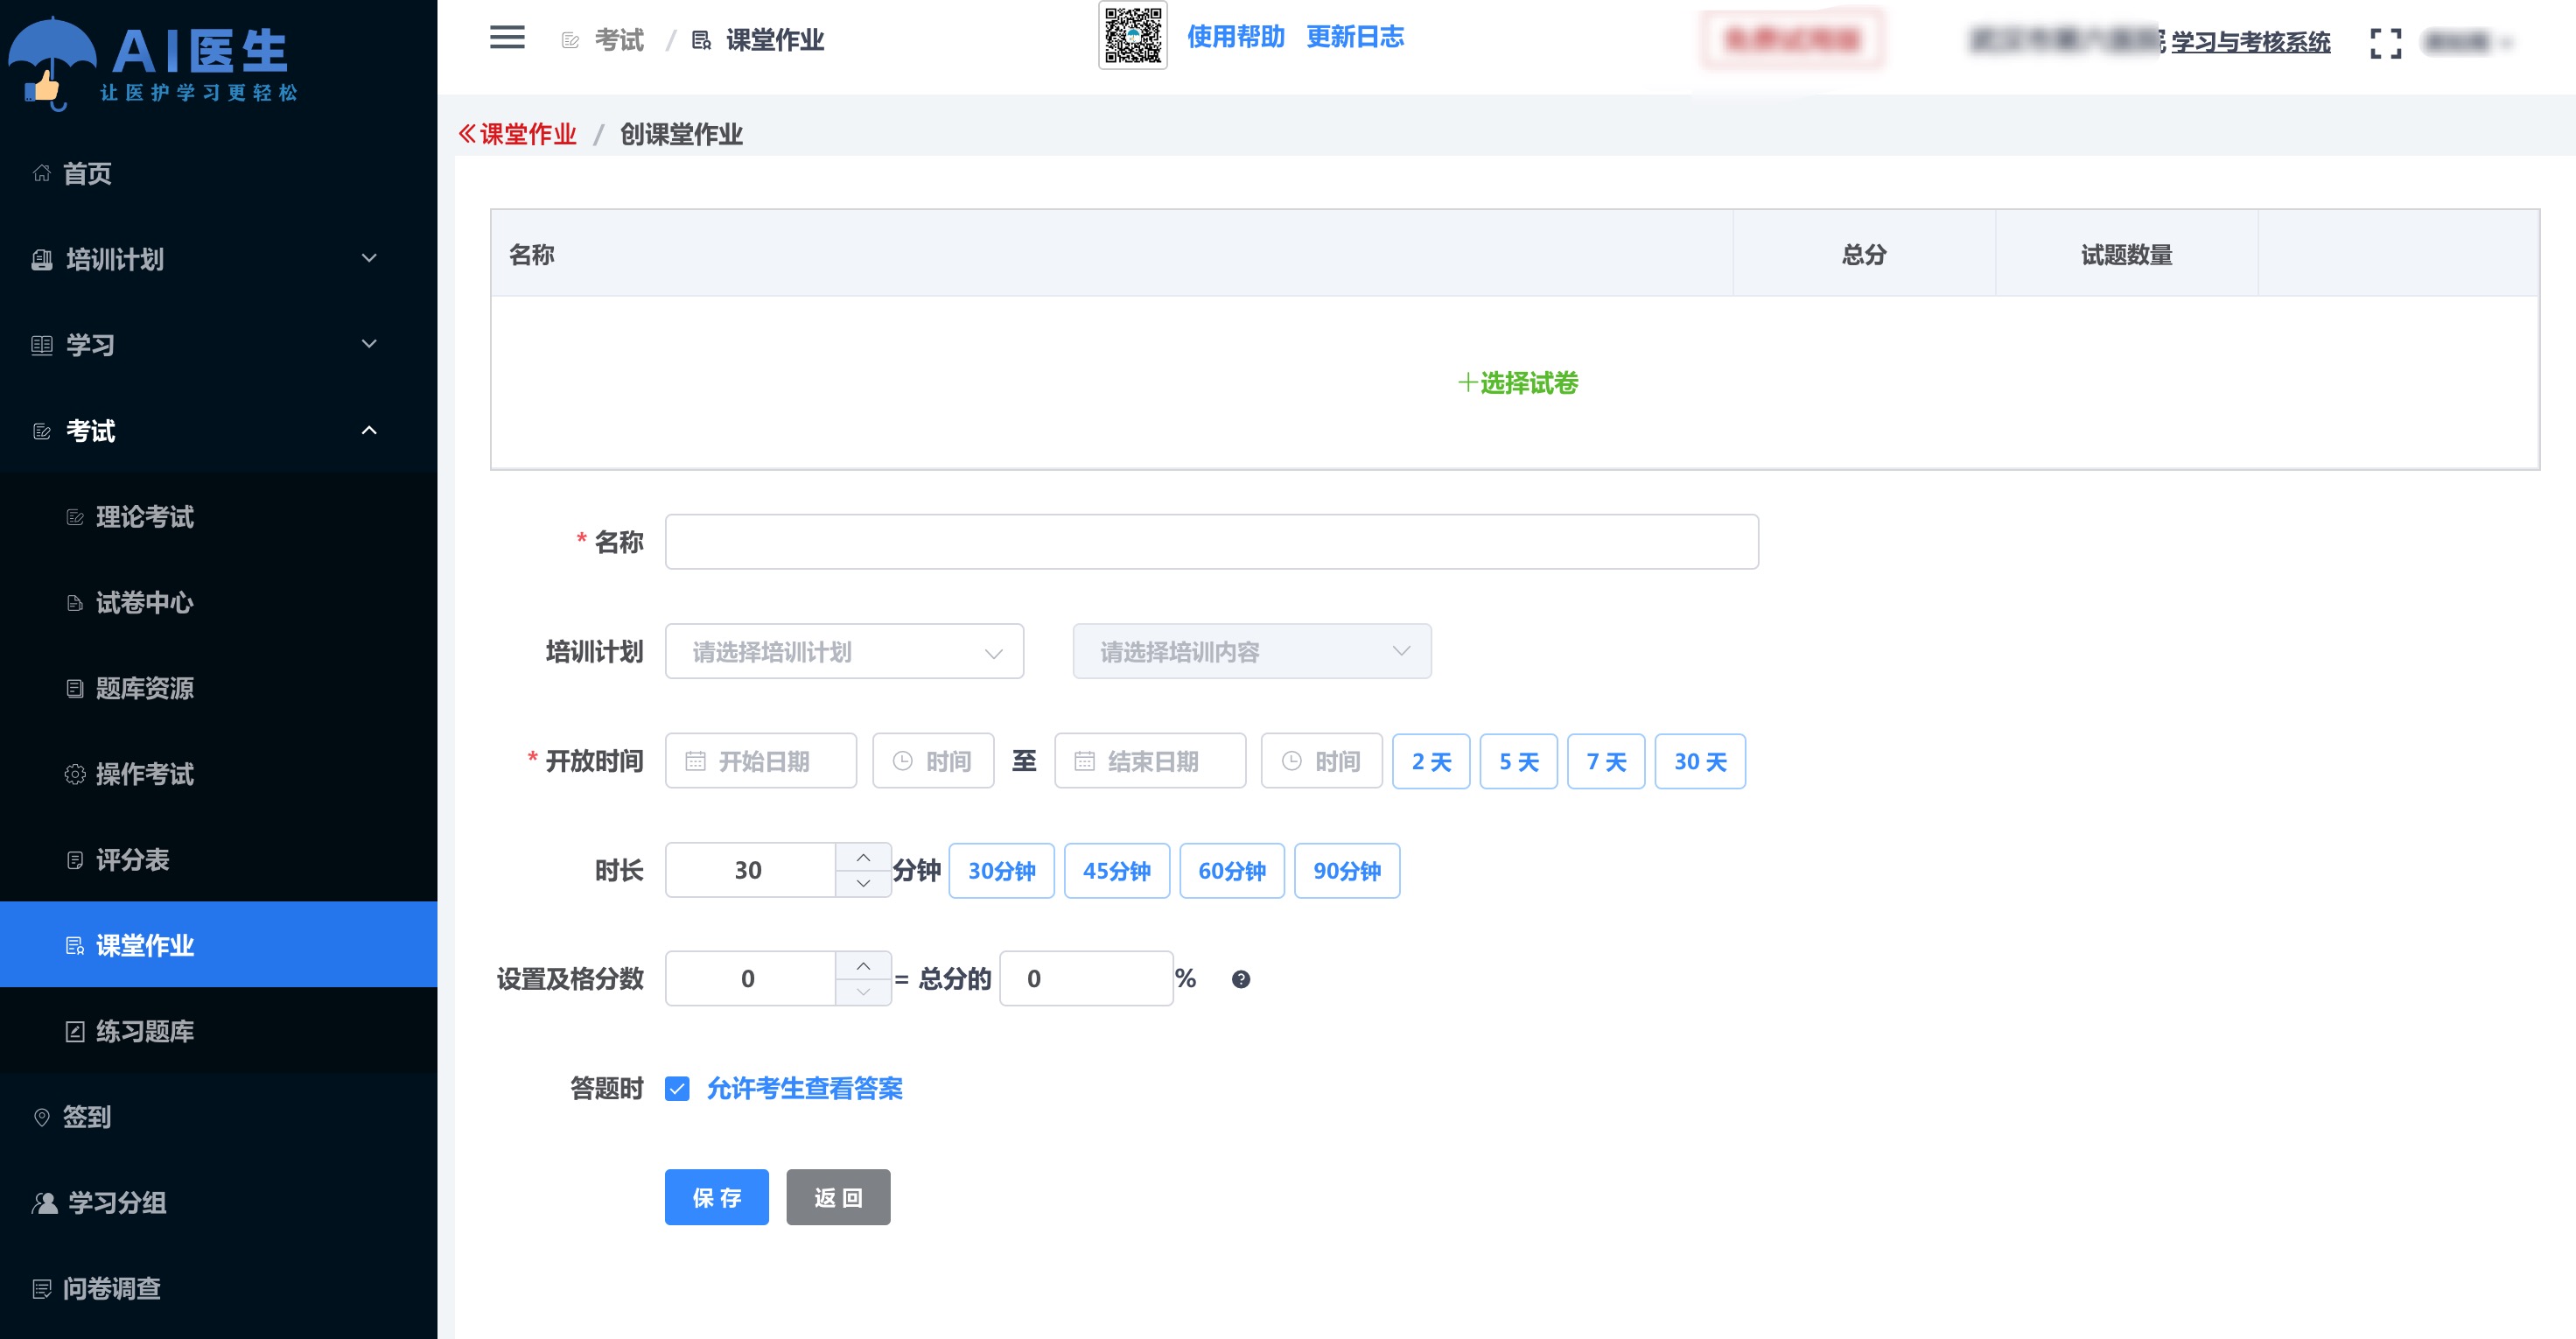Open the 请选择培训内容 dropdown
2576x1339 pixels.
pyautogui.click(x=1251, y=652)
